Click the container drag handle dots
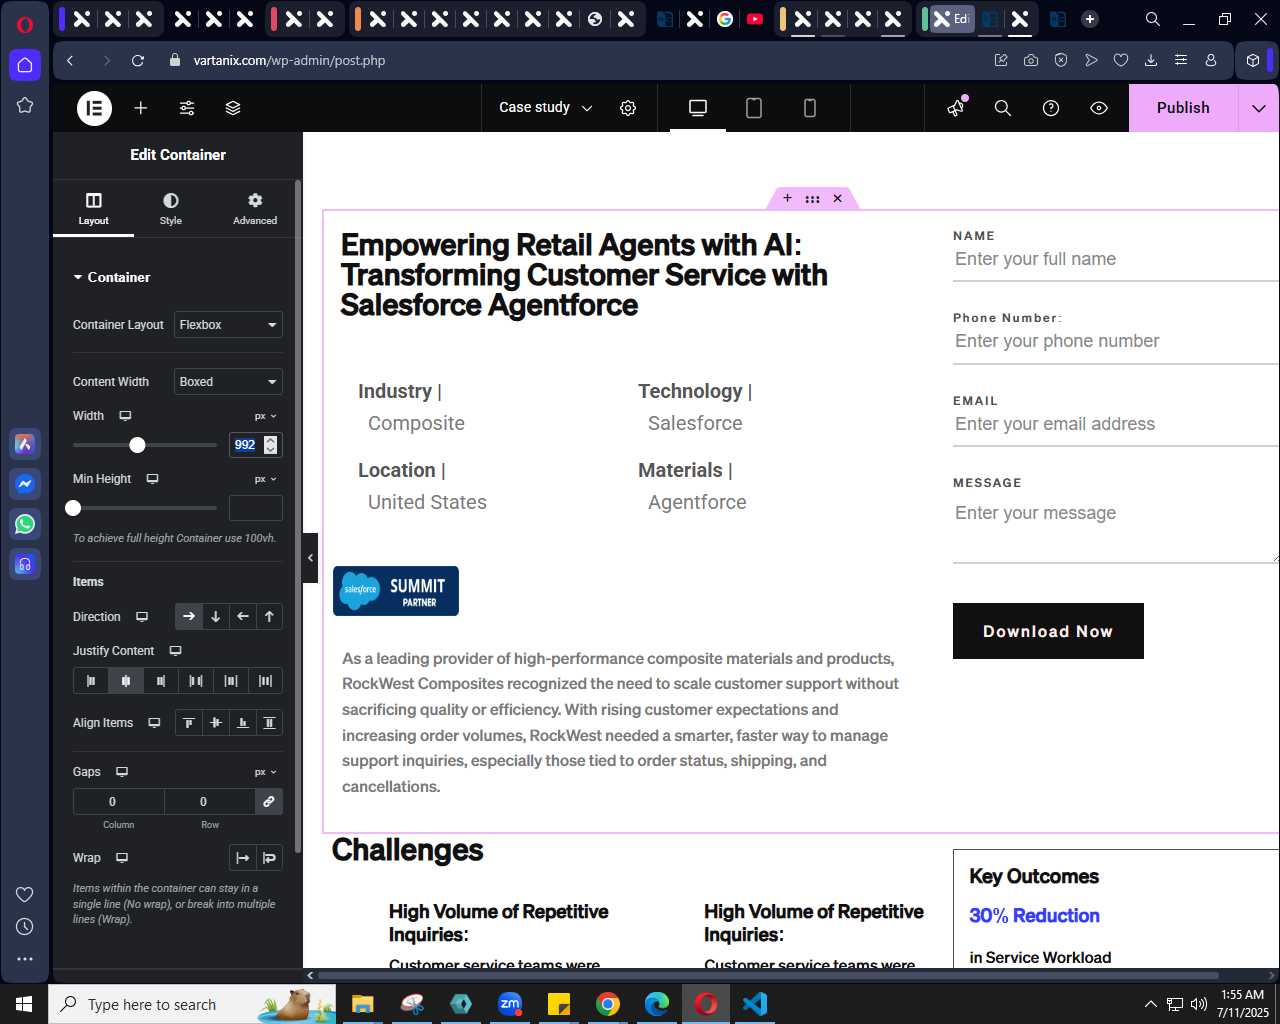This screenshot has height=1024, width=1280. click(x=812, y=199)
